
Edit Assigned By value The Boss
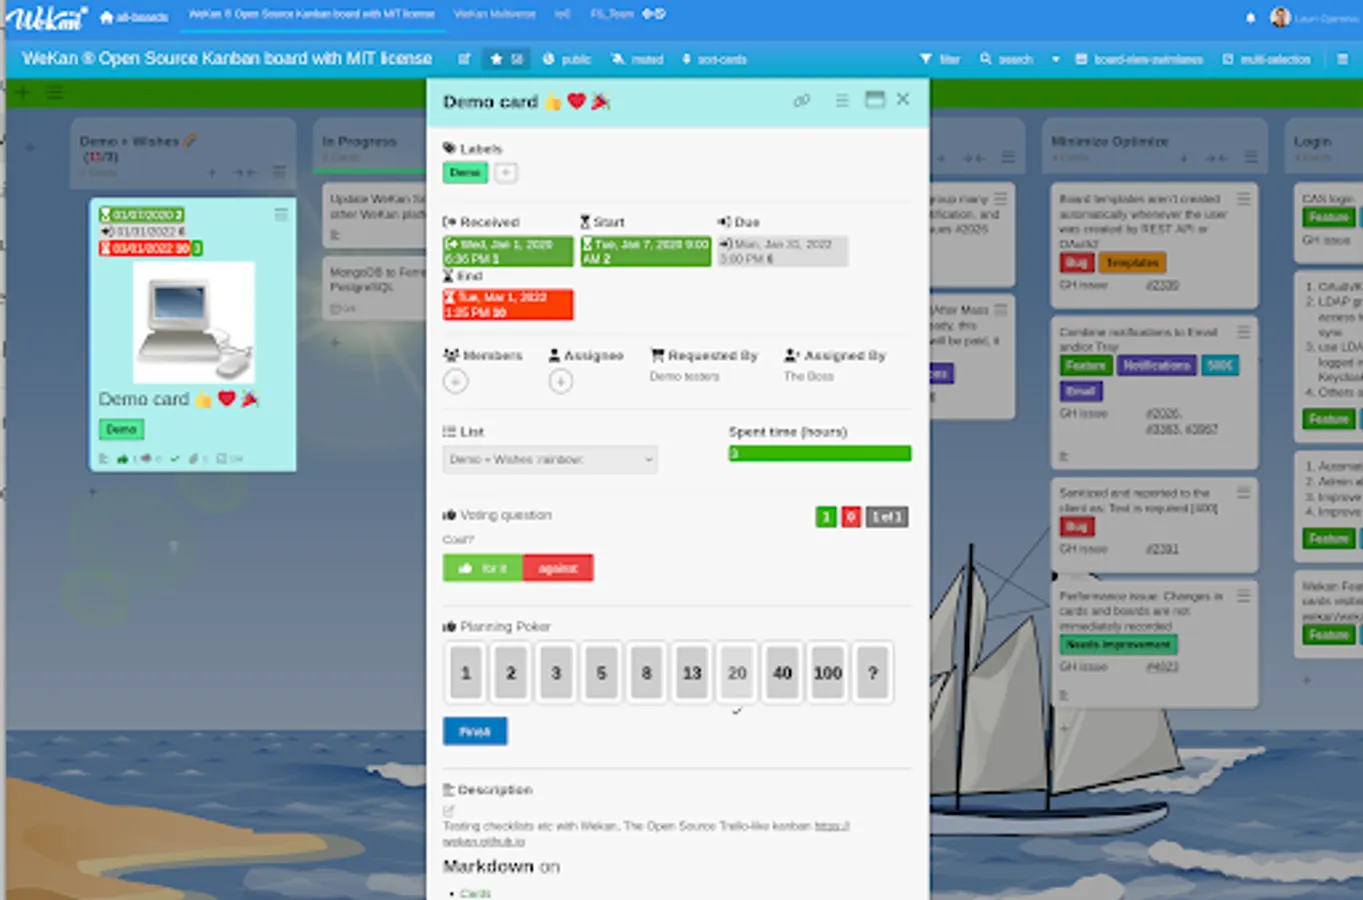coord(808,377)
